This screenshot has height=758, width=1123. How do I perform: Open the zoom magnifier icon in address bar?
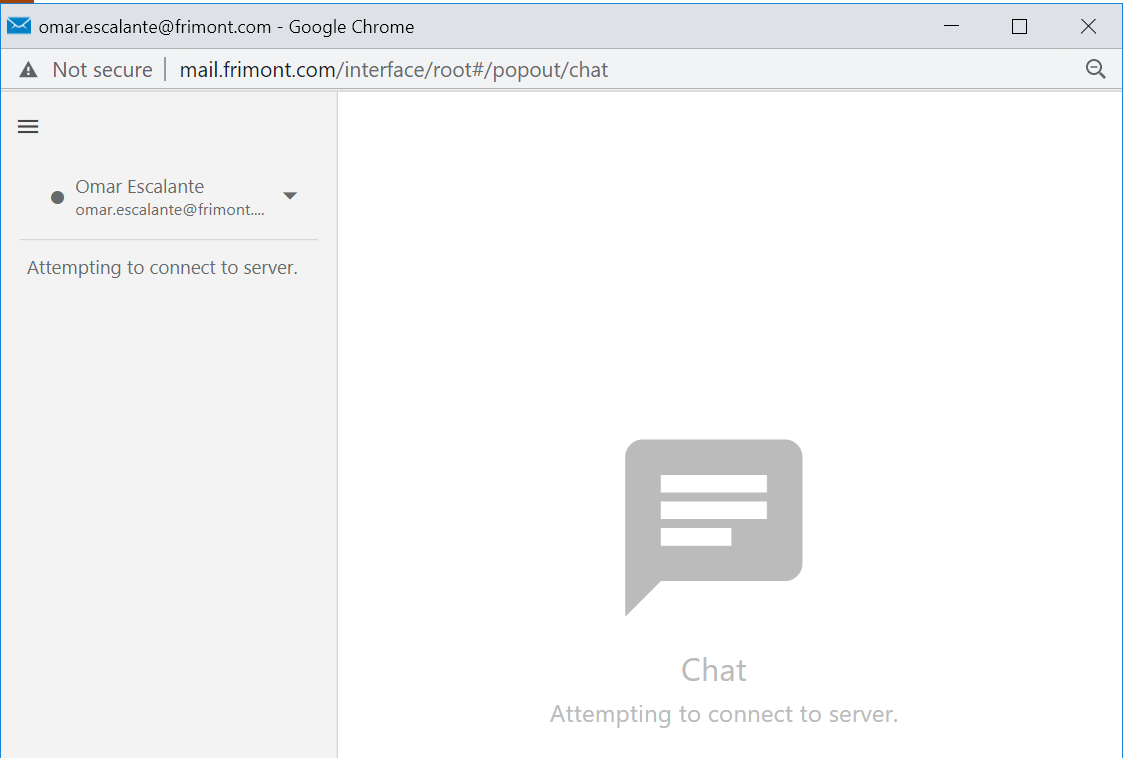pos(1095,69)
